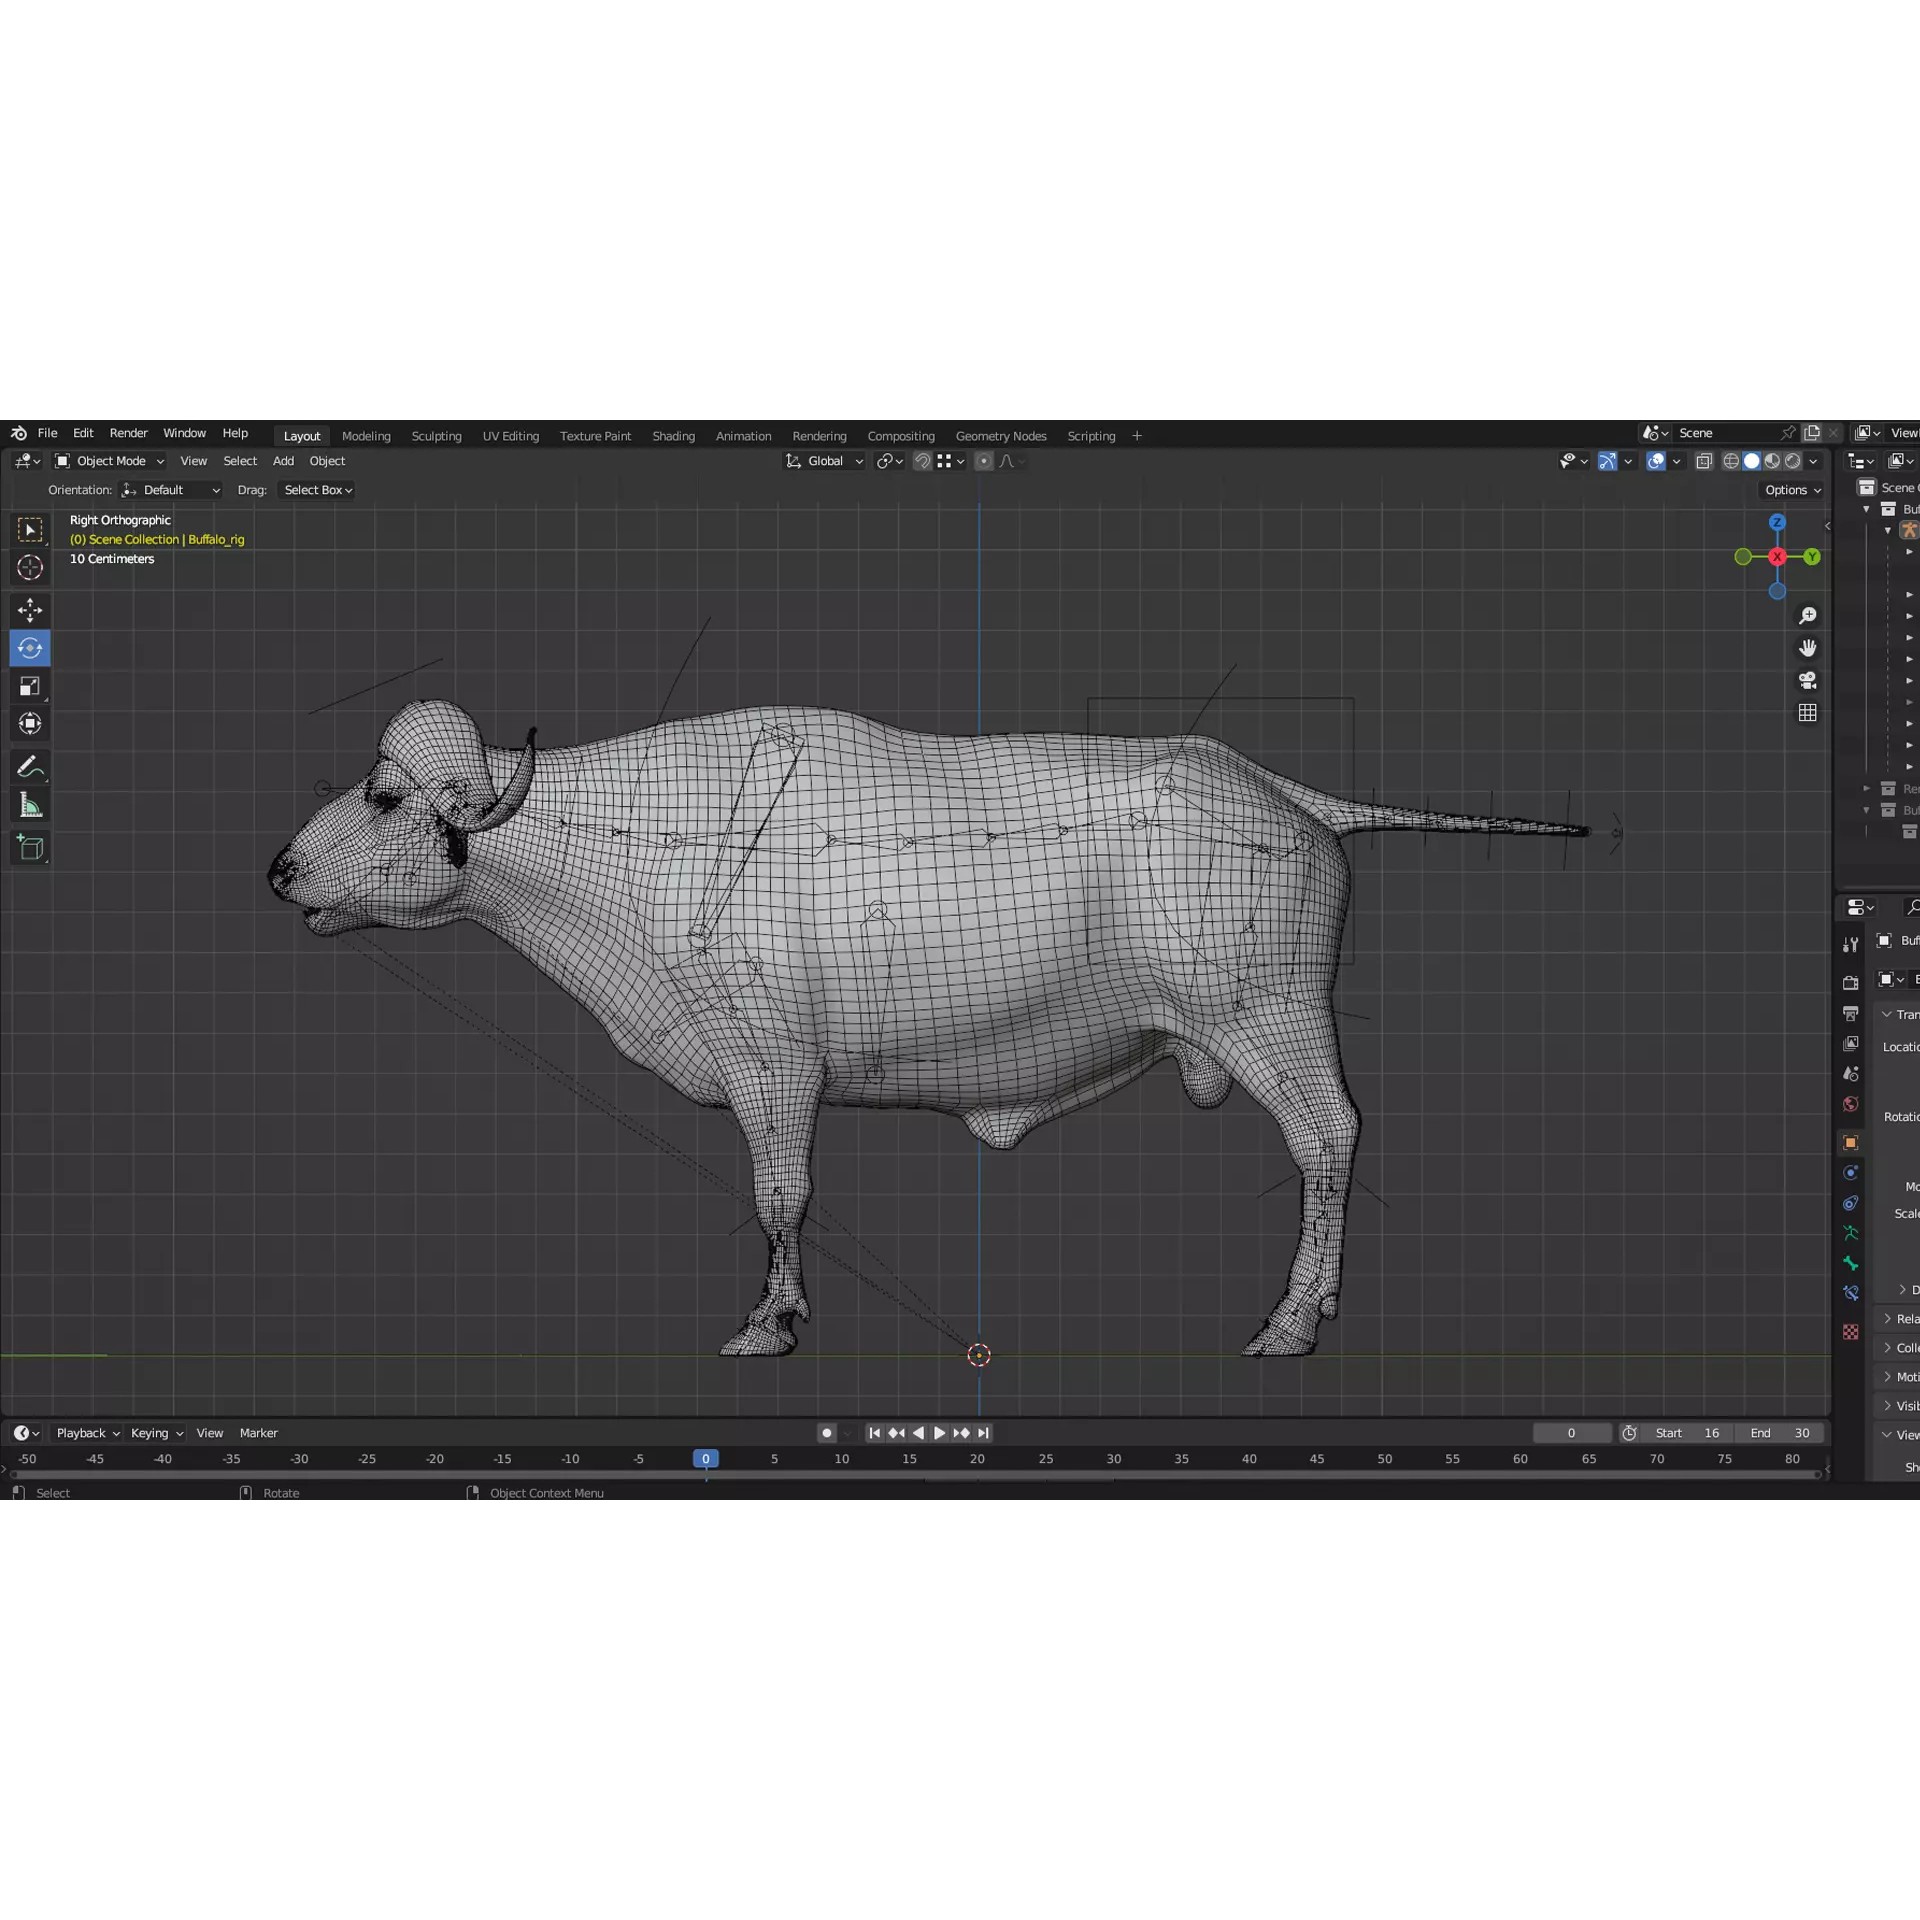Toggle proportional editing in the header
The image size is (1920, 1920).
[984, 461]
